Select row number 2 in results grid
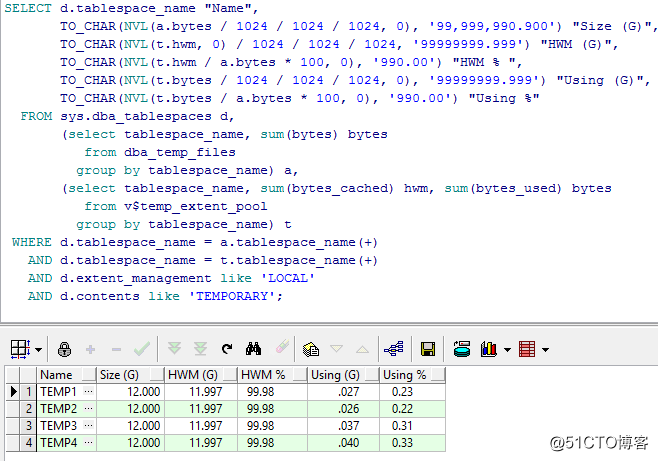The height and width of the screenshot is (461, 658). (29, 409)
